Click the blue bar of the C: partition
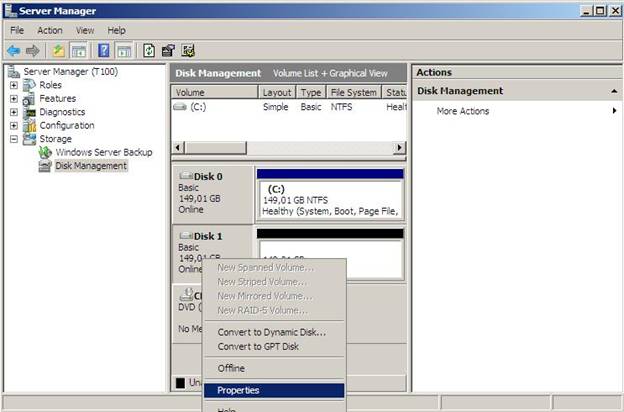 coord(330,174)
